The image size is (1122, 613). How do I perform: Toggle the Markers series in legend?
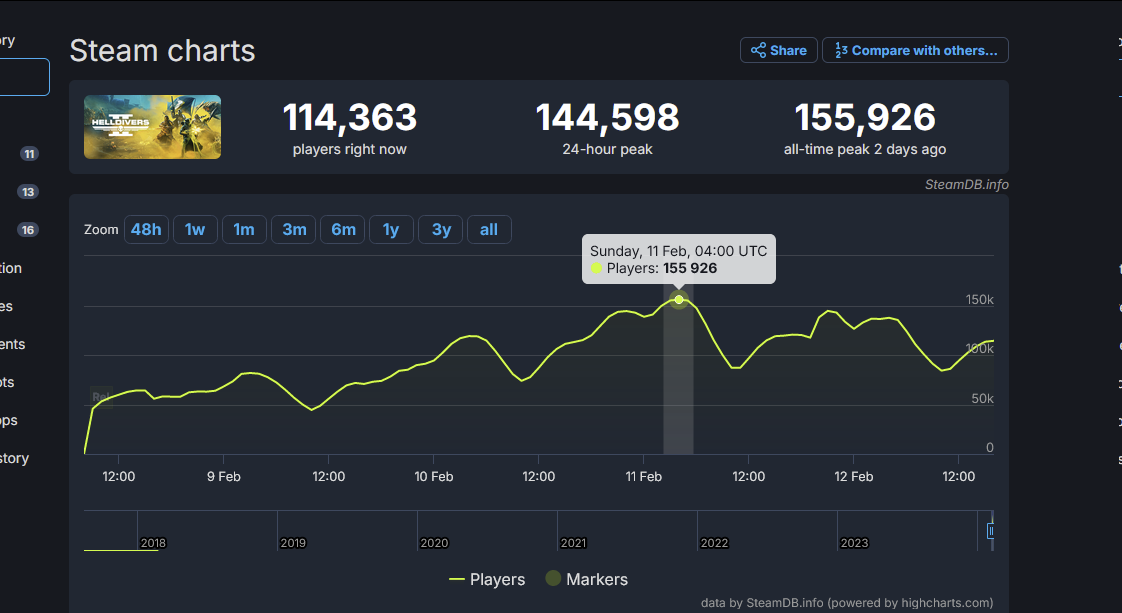[x=586, y=579]
